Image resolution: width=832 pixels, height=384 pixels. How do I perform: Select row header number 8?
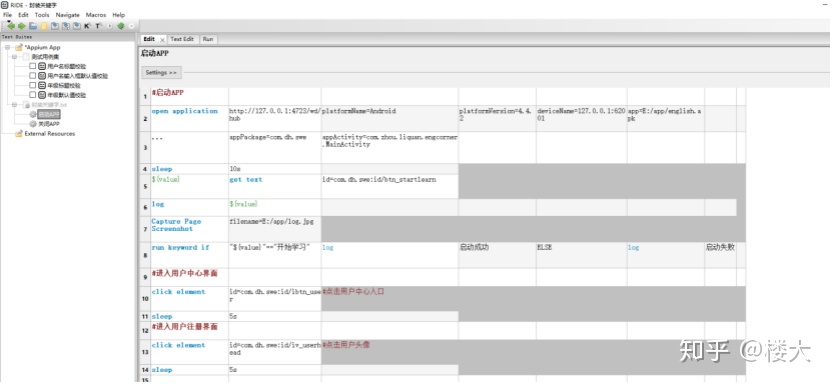coord(145,255)
